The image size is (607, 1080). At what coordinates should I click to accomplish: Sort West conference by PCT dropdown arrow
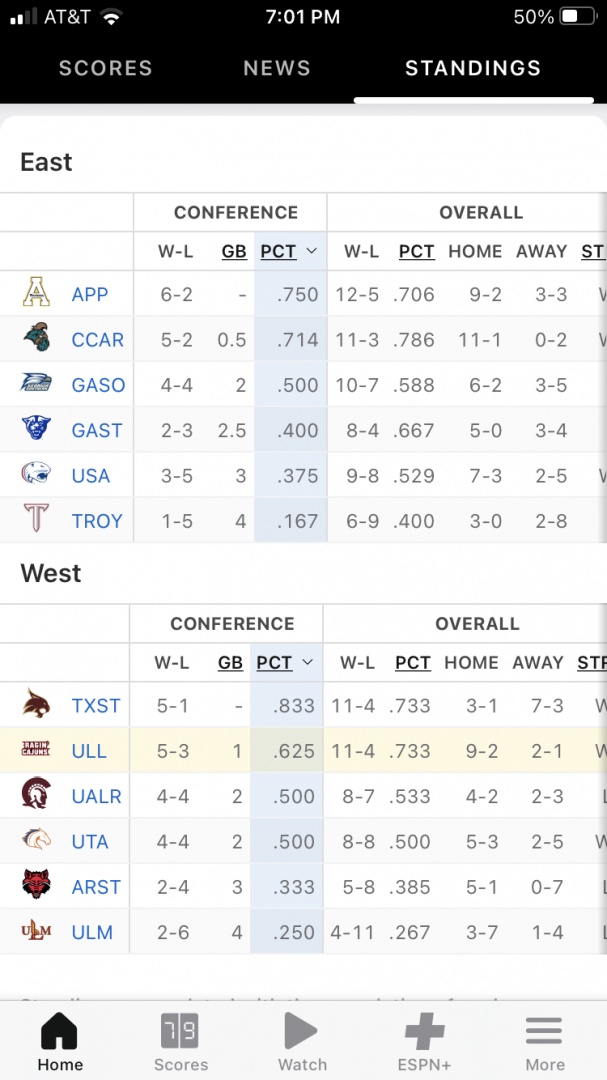click(308, 662)
